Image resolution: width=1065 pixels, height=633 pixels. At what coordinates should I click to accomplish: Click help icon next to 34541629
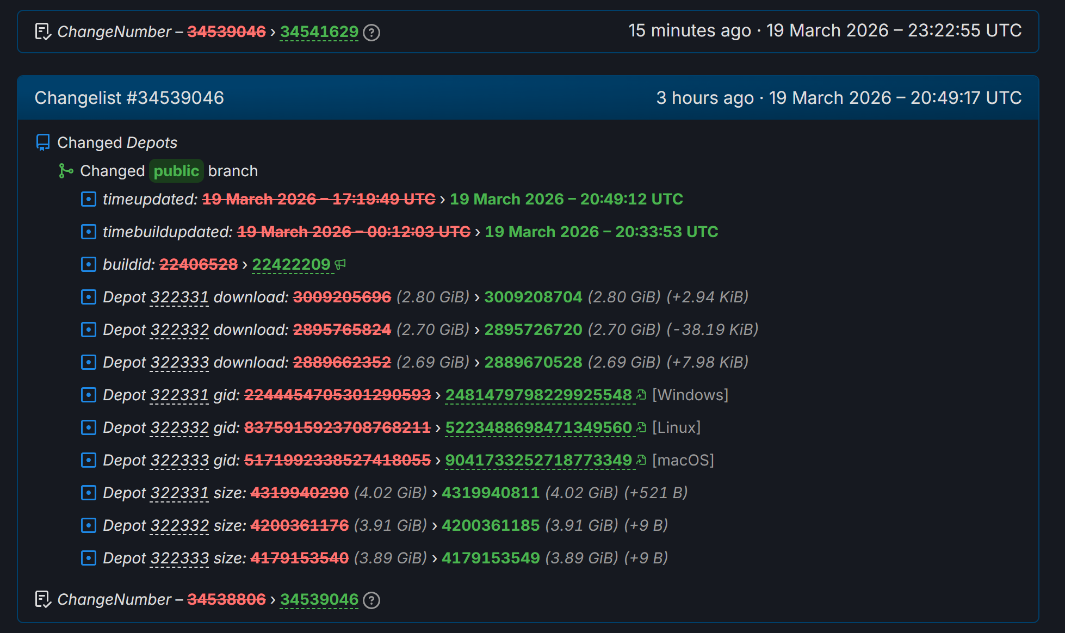(372, 32)
